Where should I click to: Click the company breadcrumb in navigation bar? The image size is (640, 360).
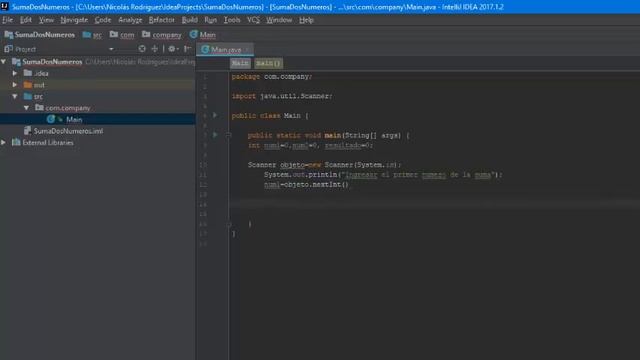click(x=162, y=35)
